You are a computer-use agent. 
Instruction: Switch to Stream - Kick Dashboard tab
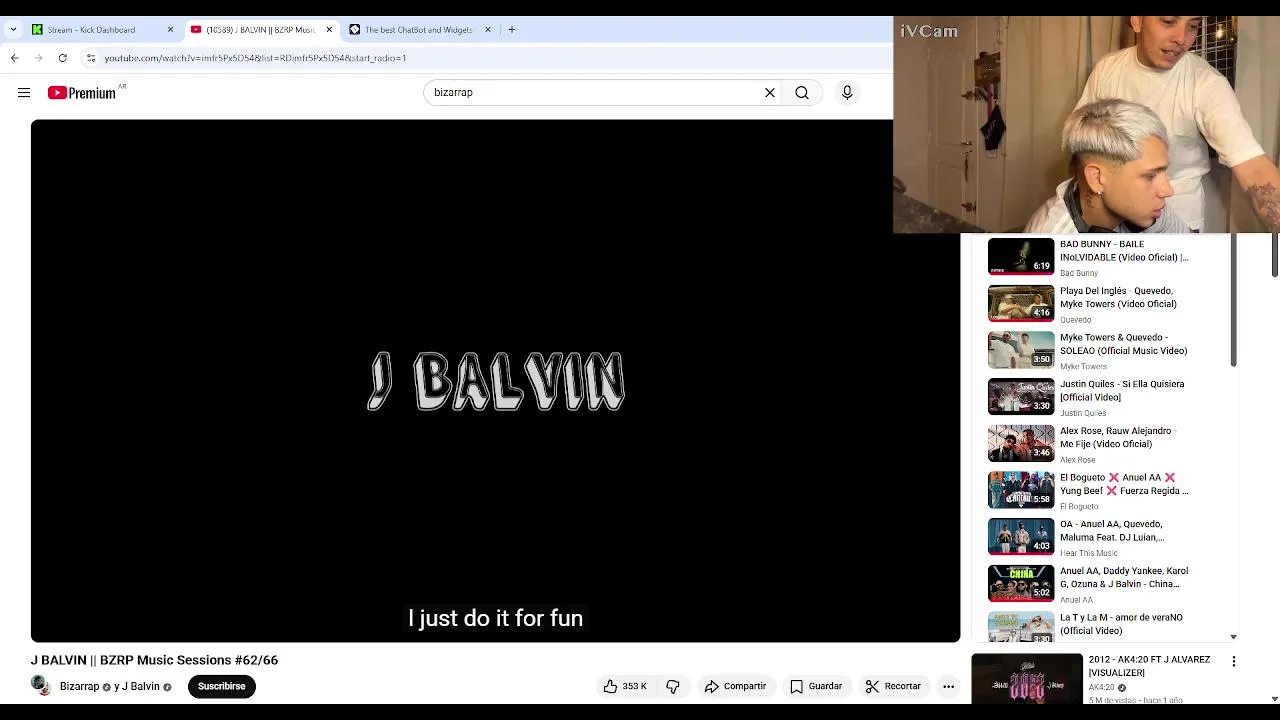point(102,30)
